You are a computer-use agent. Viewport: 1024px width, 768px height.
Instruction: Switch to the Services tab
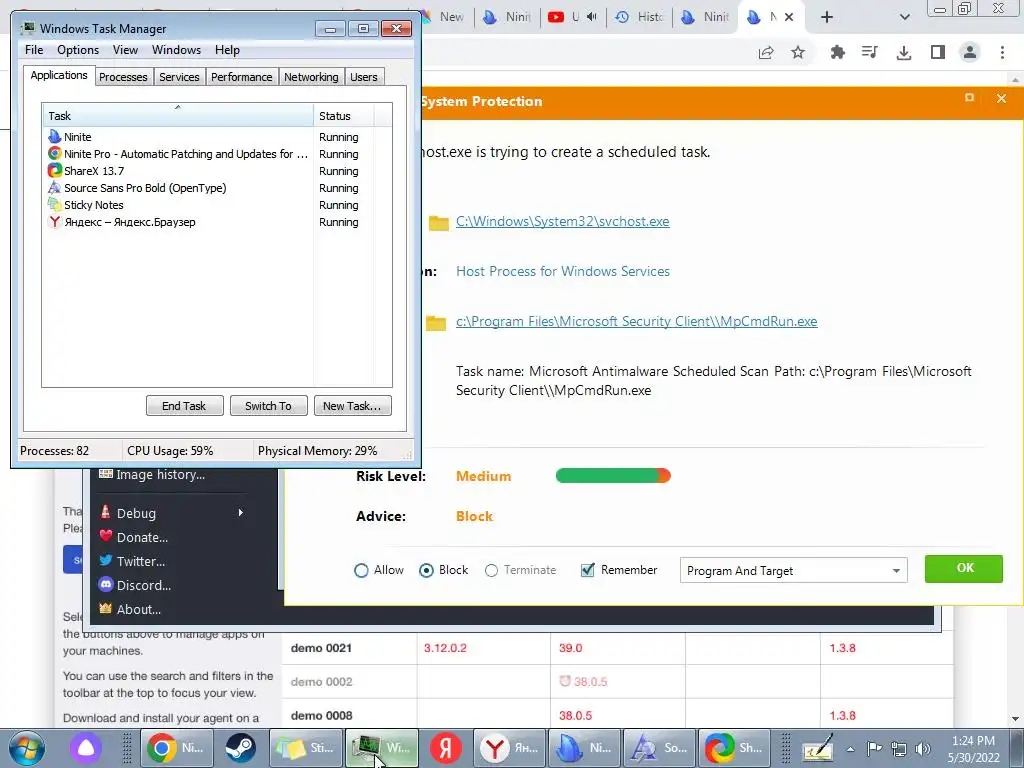pyautogui.click(x=179, y=77)
